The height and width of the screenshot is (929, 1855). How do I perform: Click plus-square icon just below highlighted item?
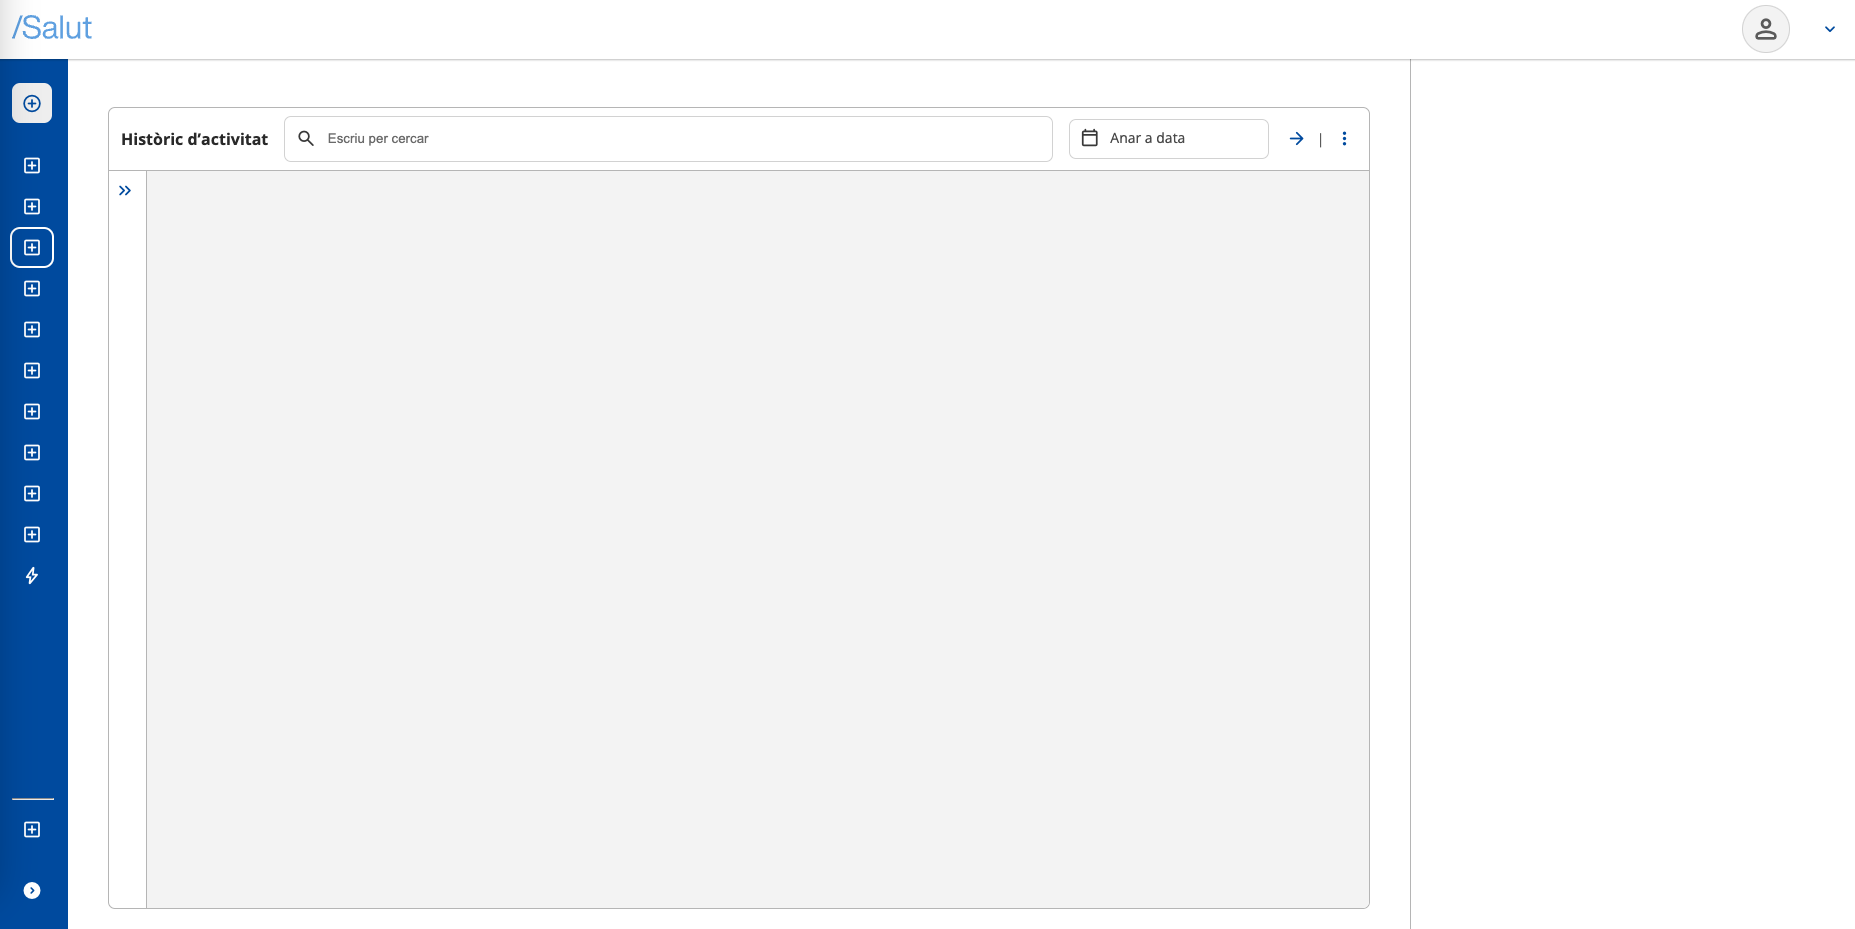[32, 289]
